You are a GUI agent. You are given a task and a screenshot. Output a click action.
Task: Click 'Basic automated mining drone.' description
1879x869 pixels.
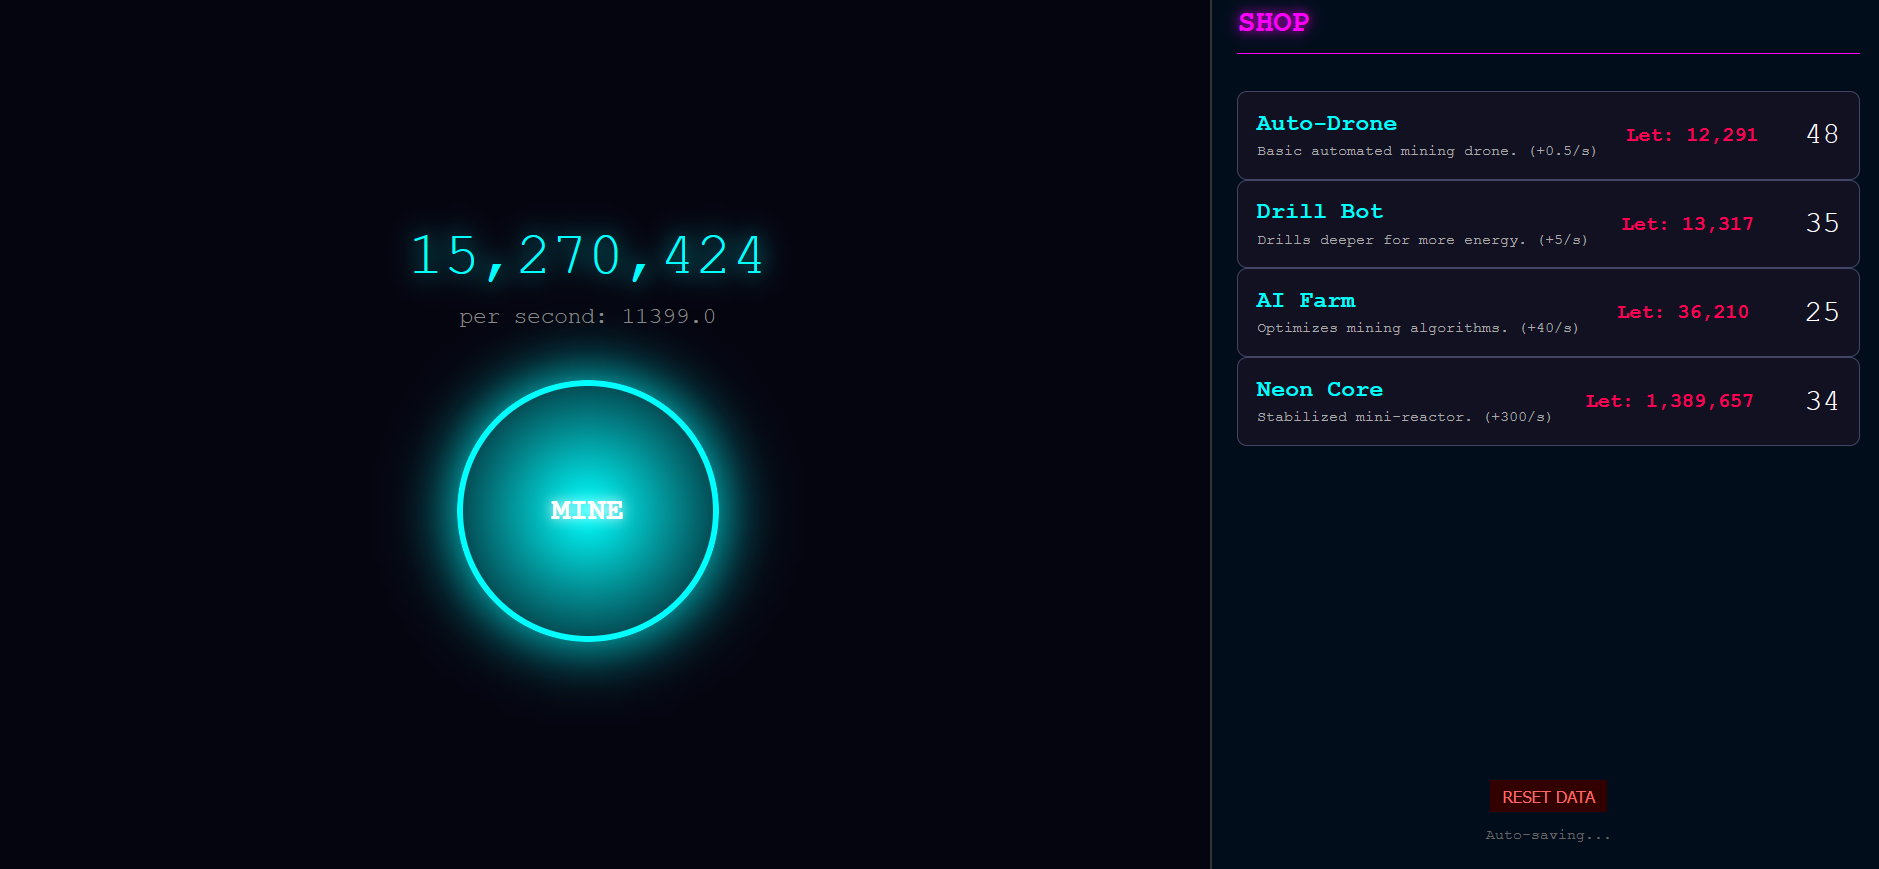[x=1387, y=151]
